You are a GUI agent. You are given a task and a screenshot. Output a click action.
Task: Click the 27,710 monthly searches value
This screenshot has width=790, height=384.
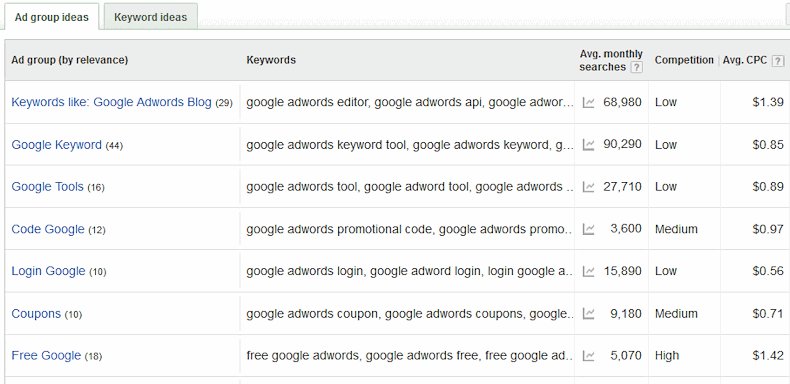622,187
